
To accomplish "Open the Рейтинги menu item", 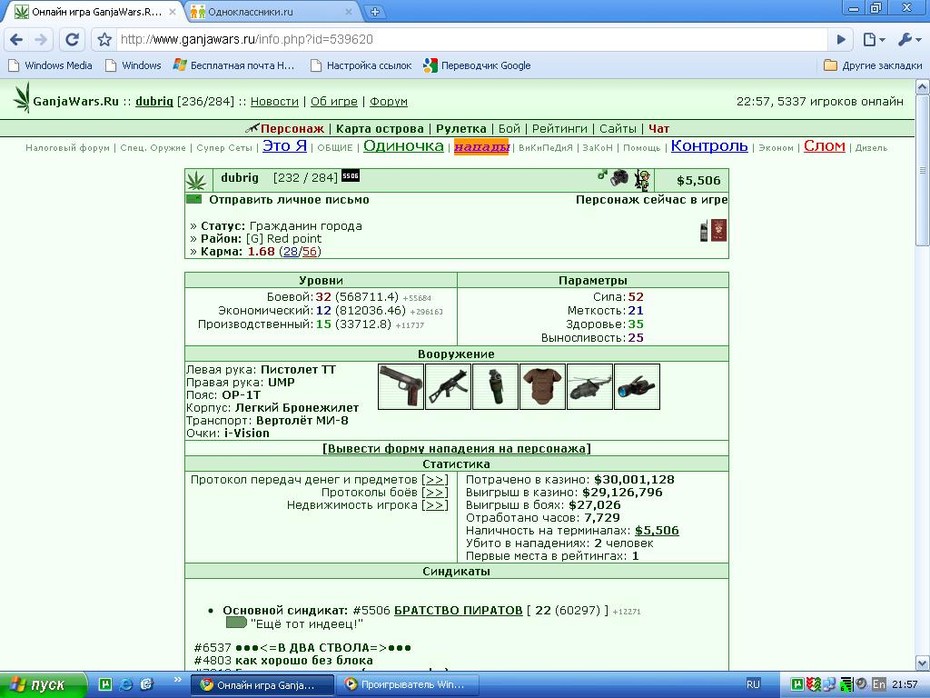I will 559,129.
